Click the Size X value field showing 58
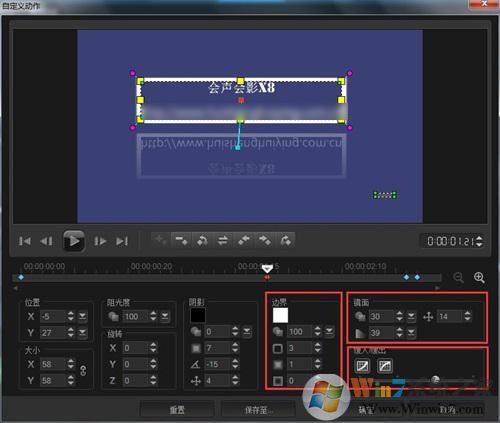The width and height of the screenshot is (500, 423). (53, 364)
